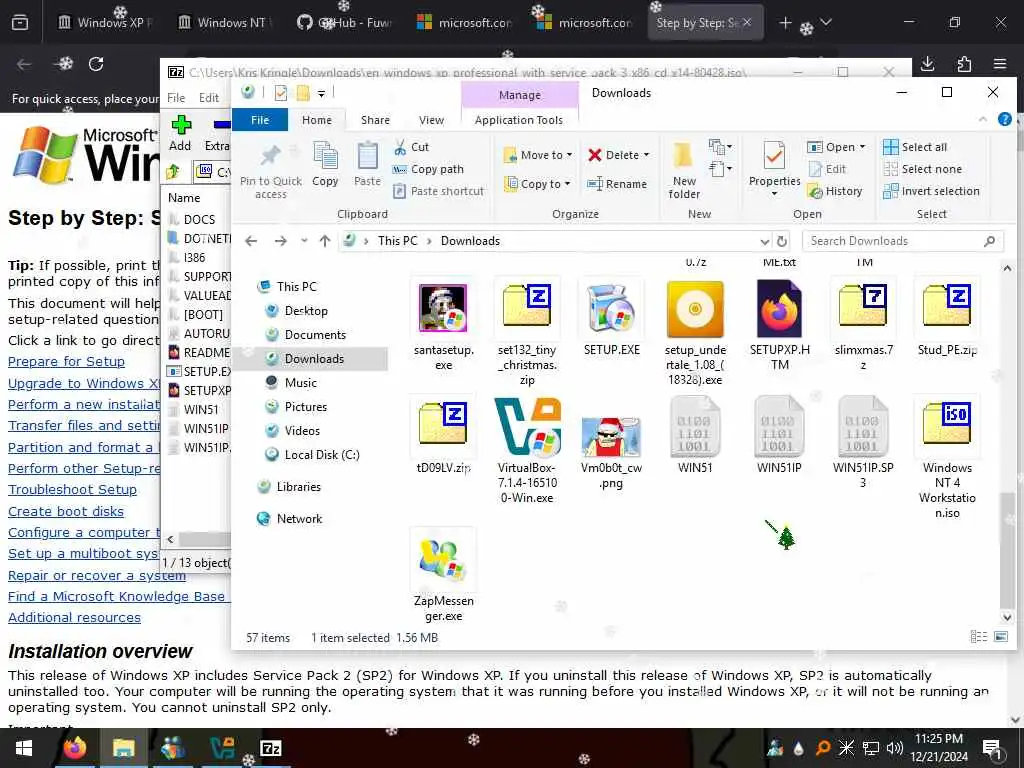The height and width of the screenshot is (768, 1024).
Task: Expand the address bar history dropdown
Action: click(764, 241)
